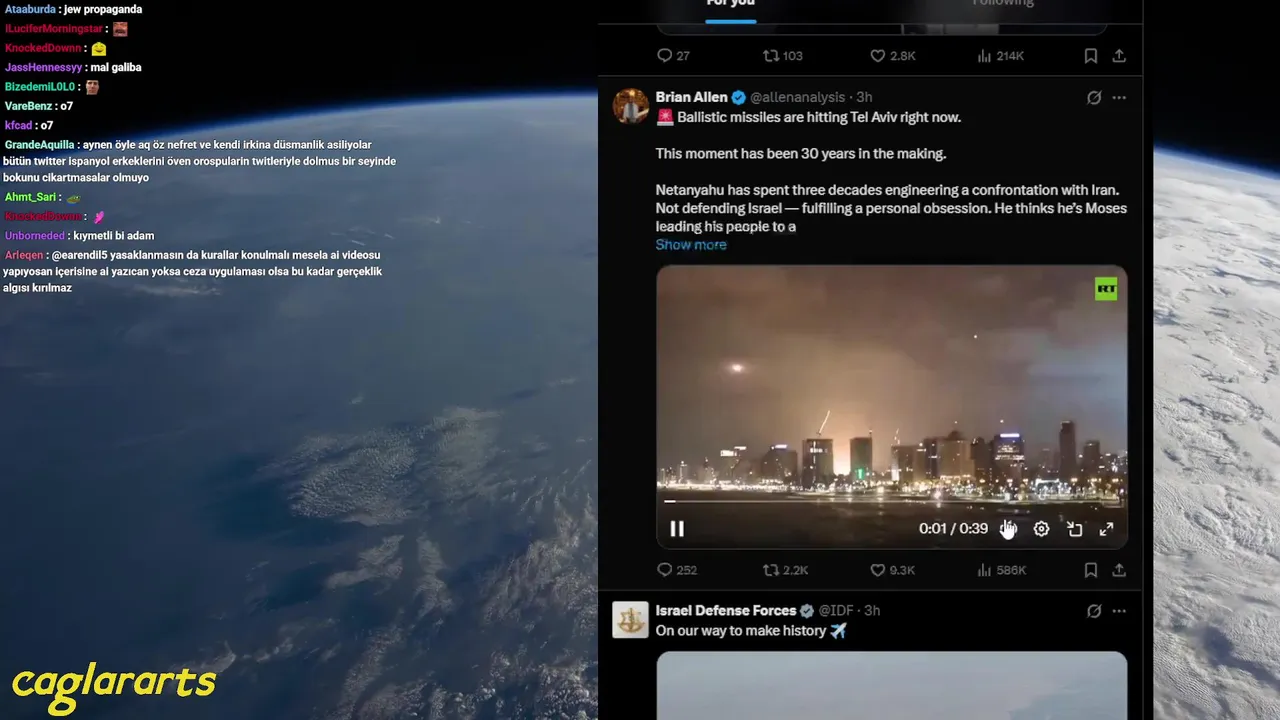The image size is (1280, 720).
Task: Click chat username VareBenz
Action: click(x=28, y=106)
